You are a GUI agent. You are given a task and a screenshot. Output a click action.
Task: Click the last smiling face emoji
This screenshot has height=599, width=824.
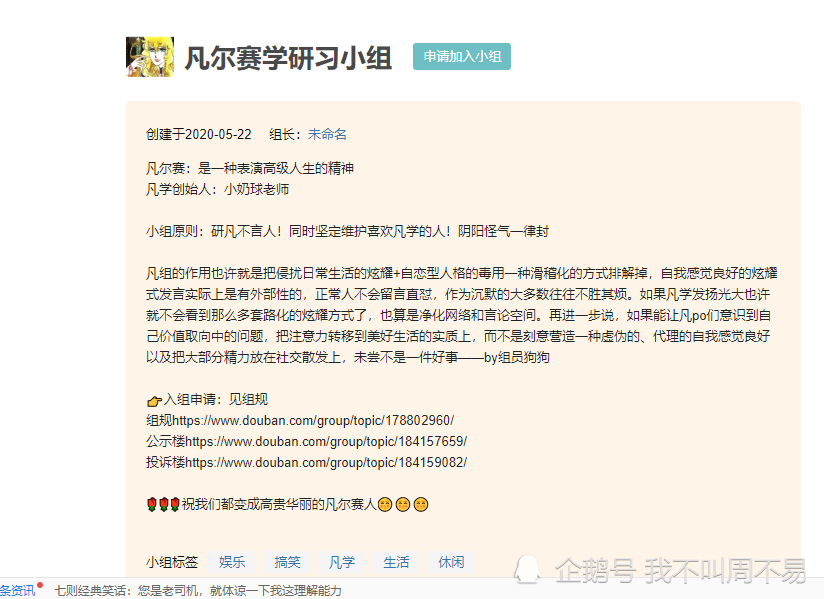pos(421,504)
